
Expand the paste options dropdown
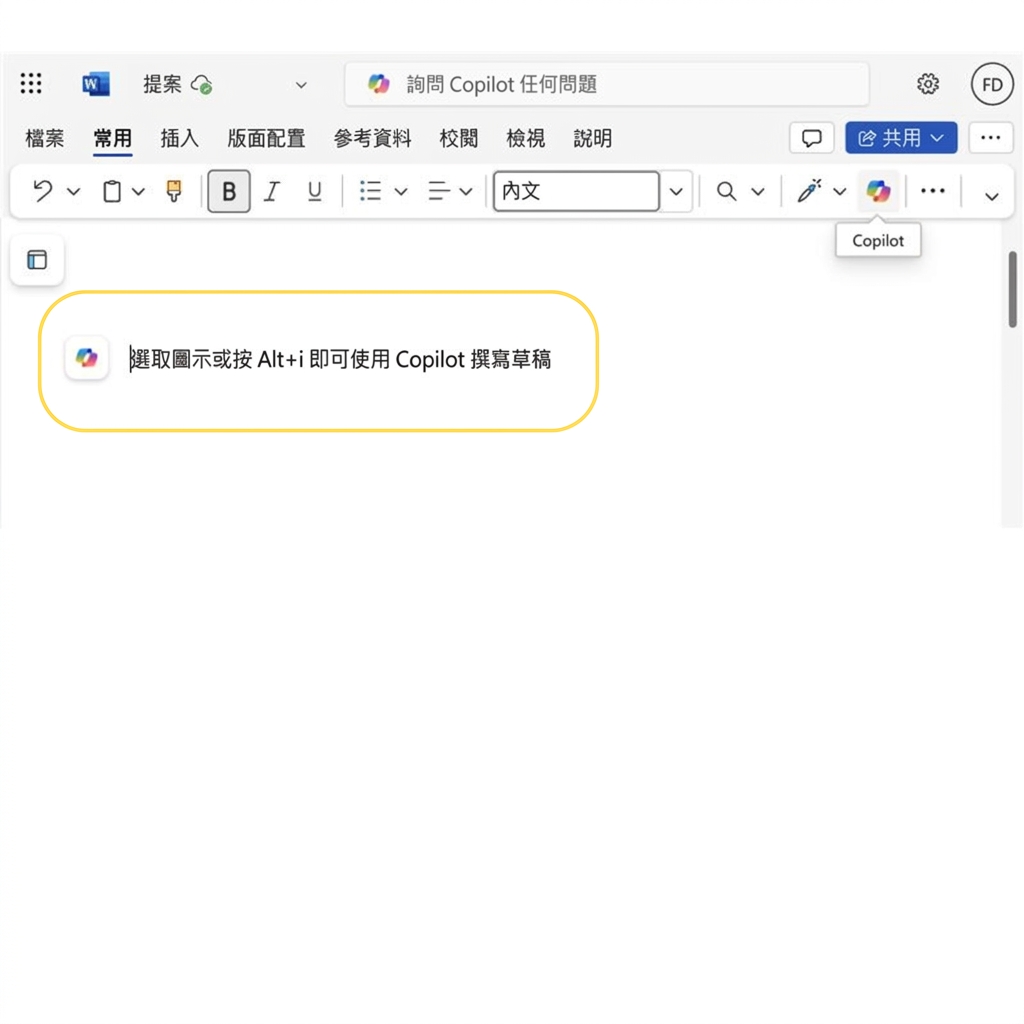138,191
